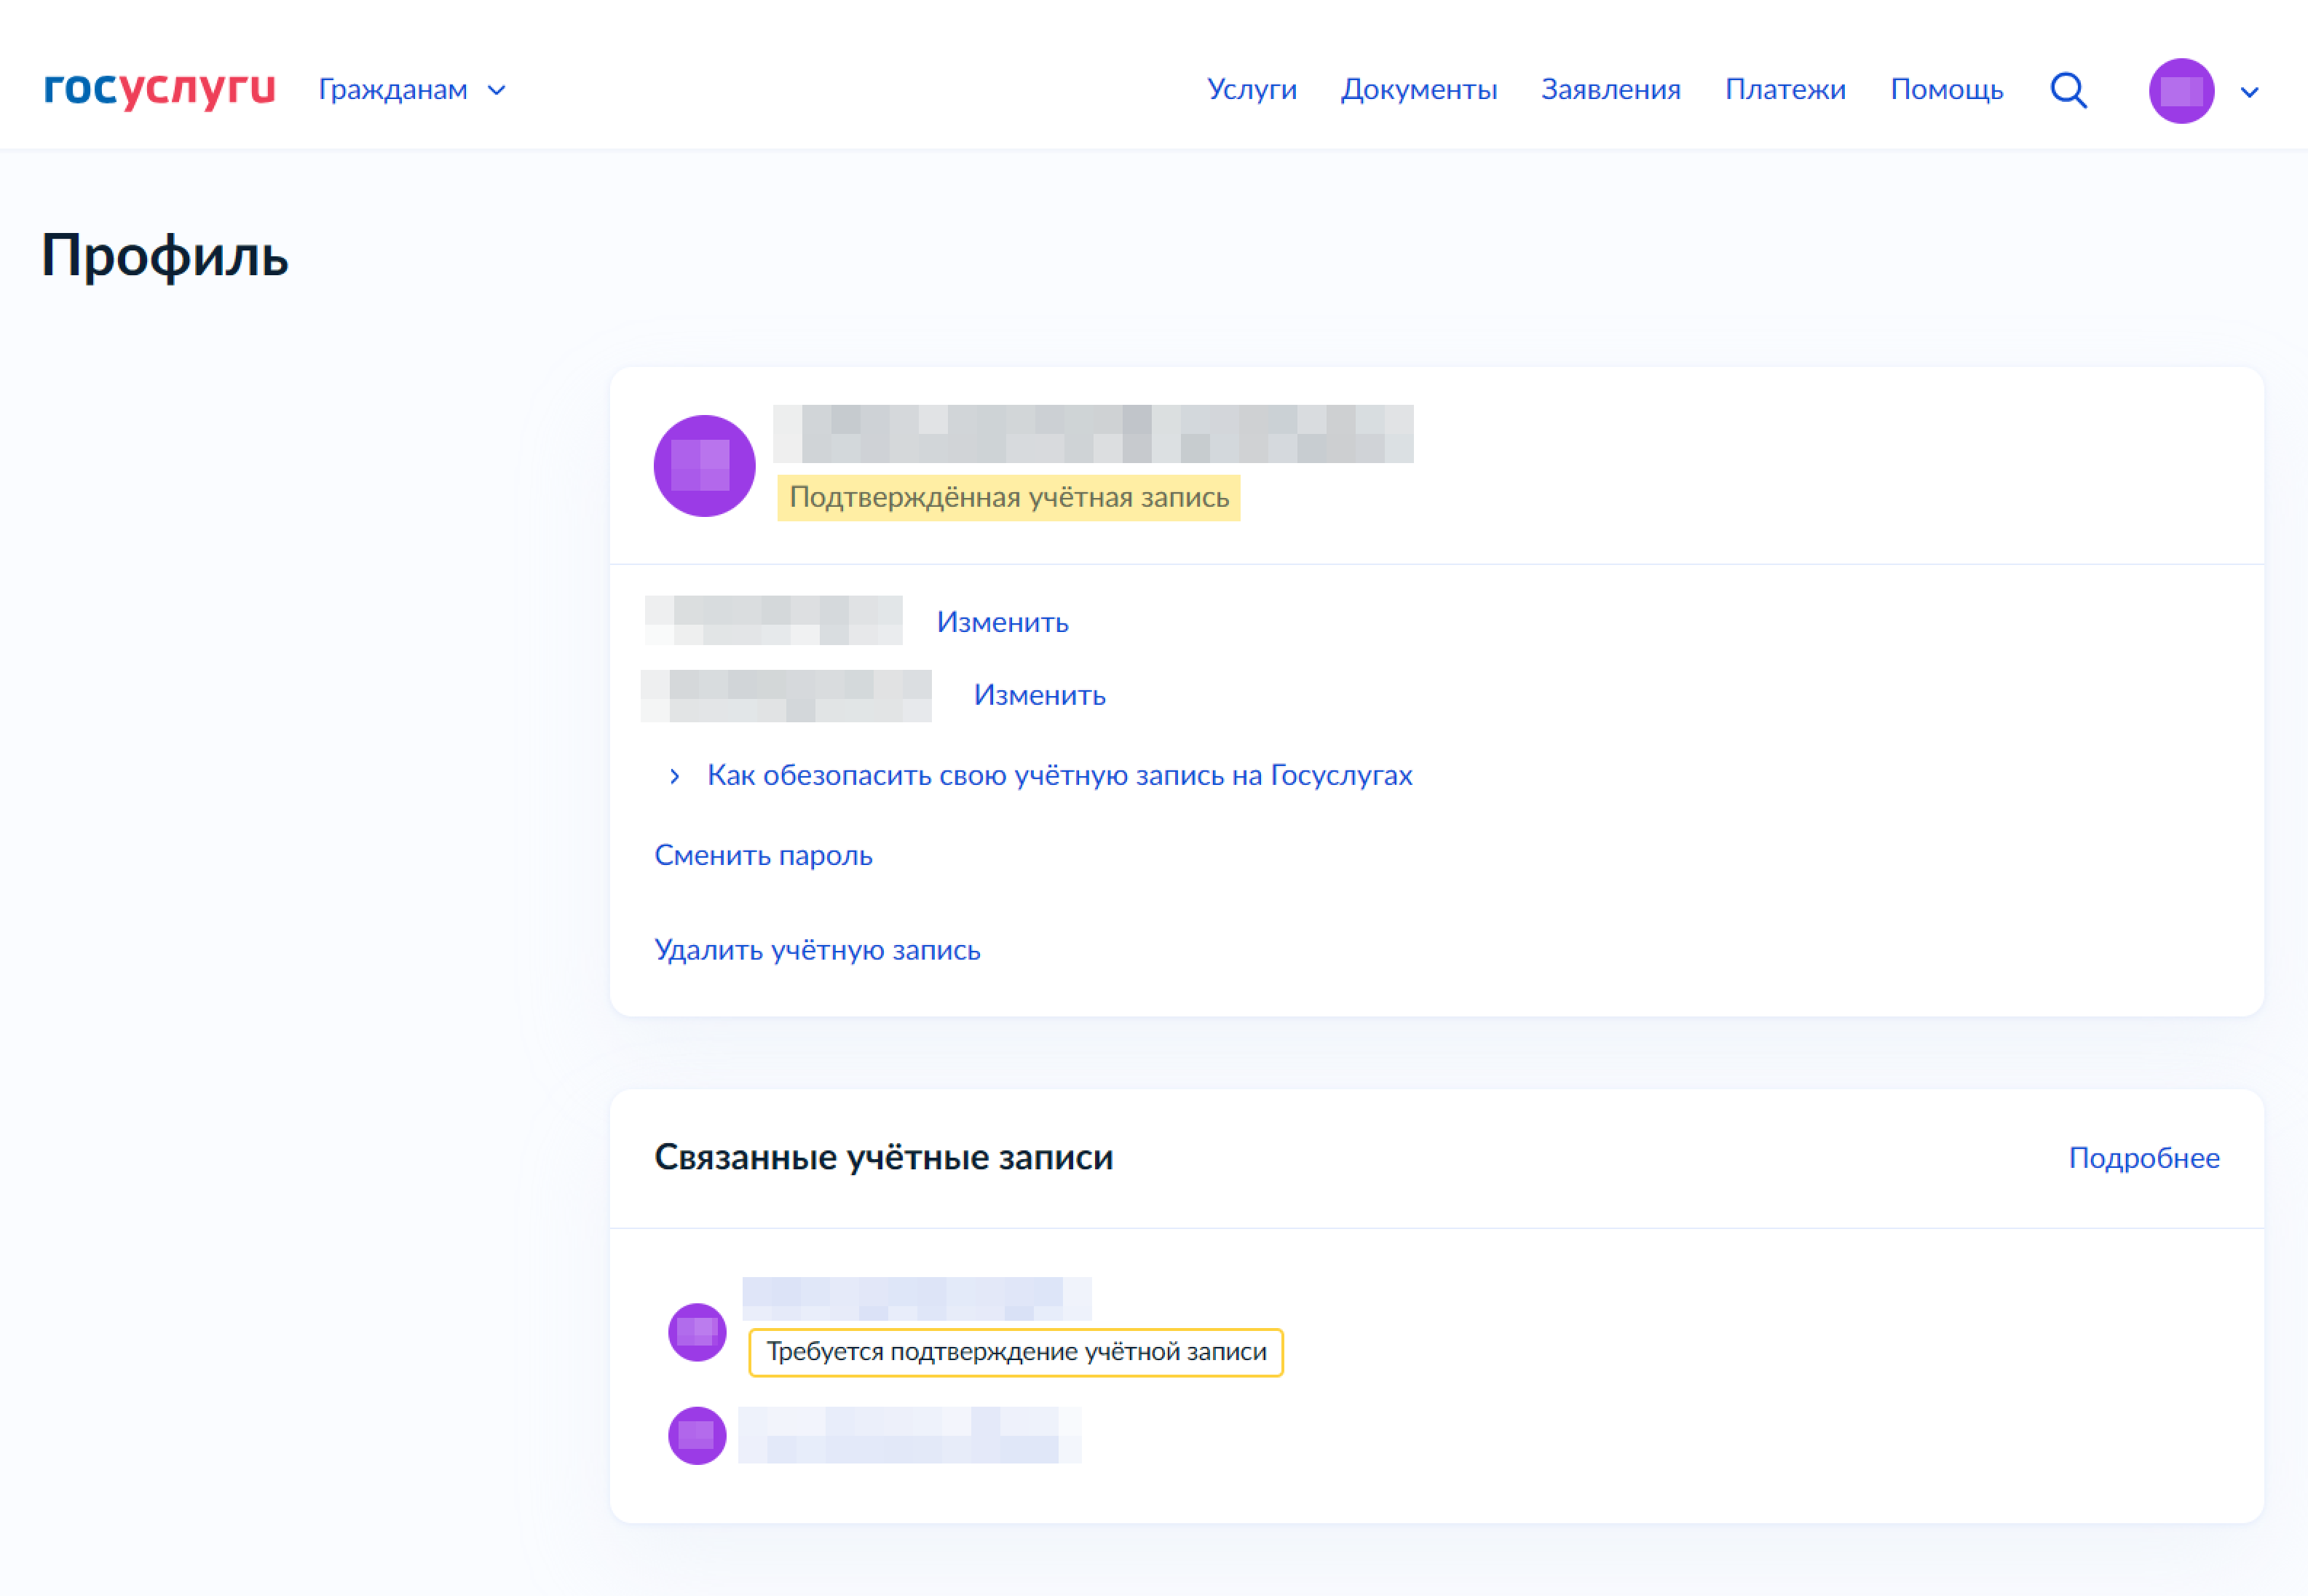Click the 'Связанные учётные записи' heading
2308x1596 pixels.
[x=883, y=1157]
